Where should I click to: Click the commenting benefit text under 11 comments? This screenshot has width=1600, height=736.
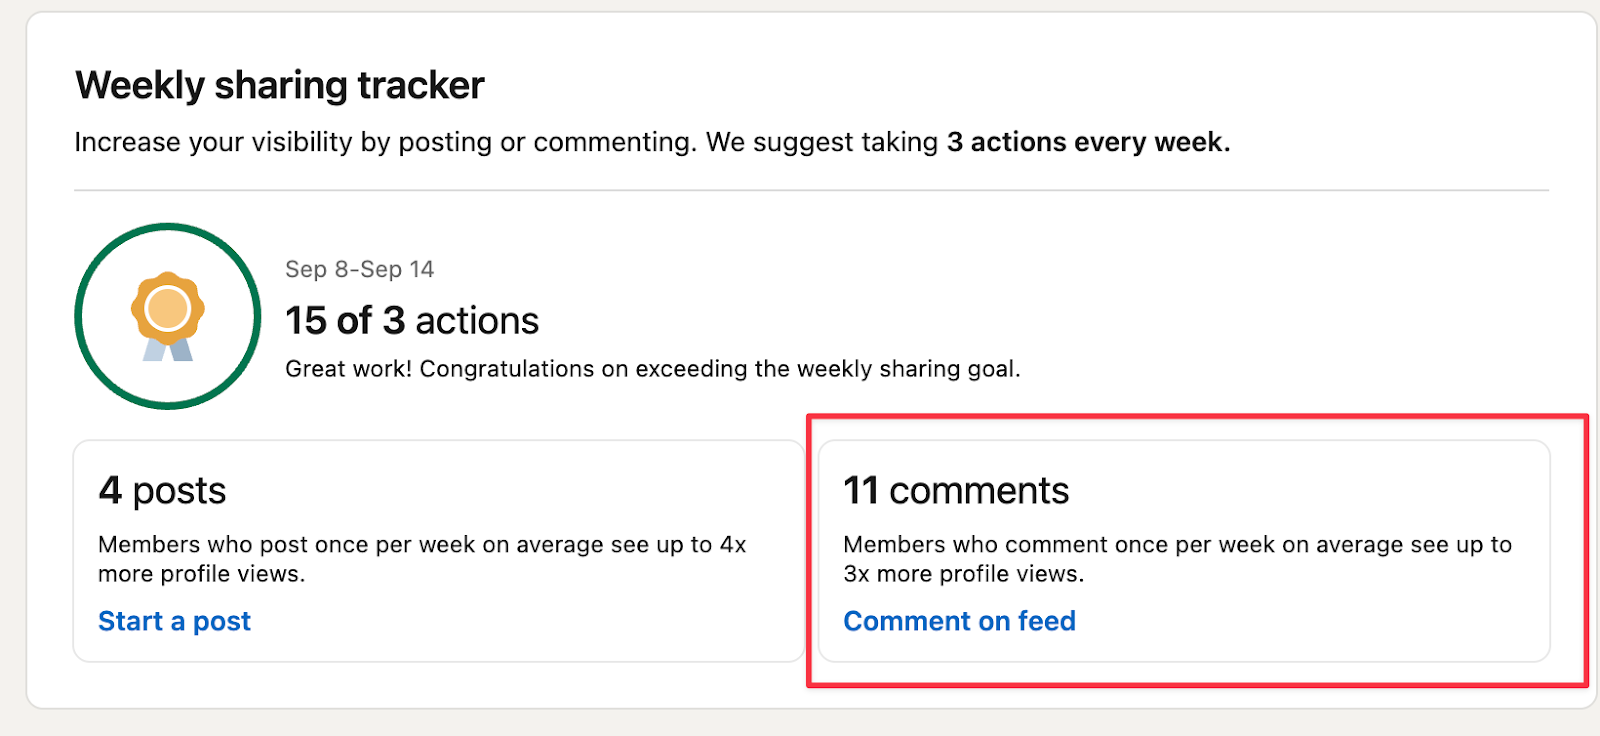pos(1177,559)
